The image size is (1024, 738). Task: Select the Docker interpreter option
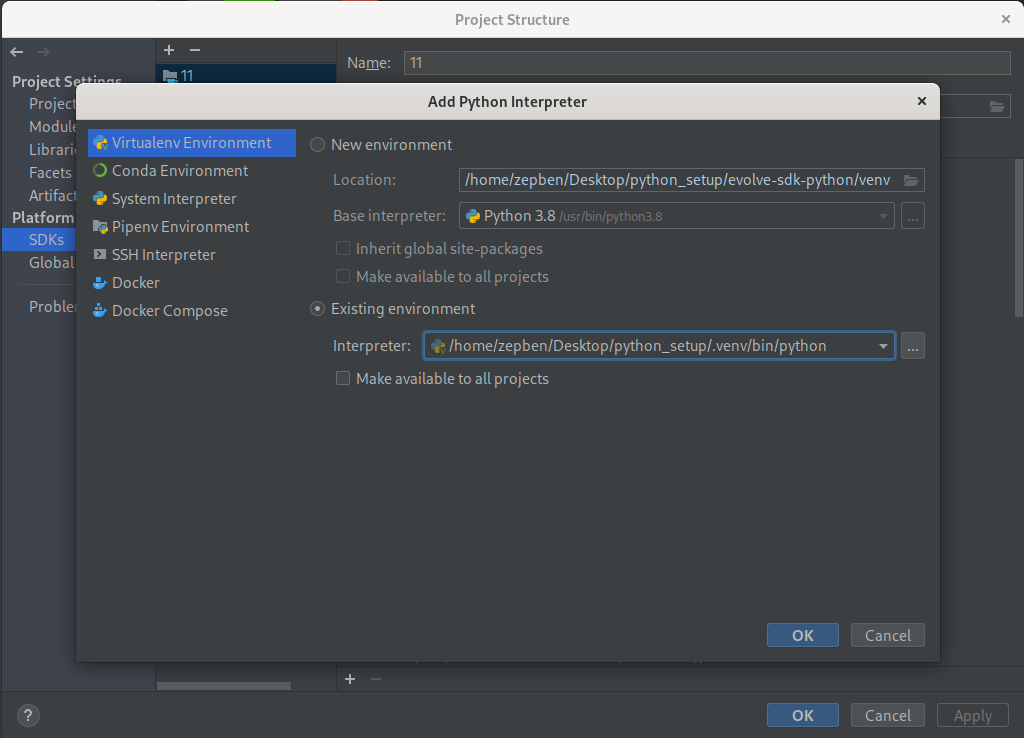(135, 283)
